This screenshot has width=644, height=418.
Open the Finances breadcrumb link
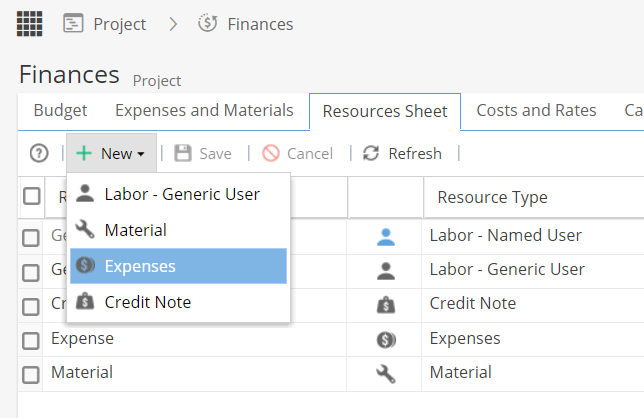pos(260,24)
